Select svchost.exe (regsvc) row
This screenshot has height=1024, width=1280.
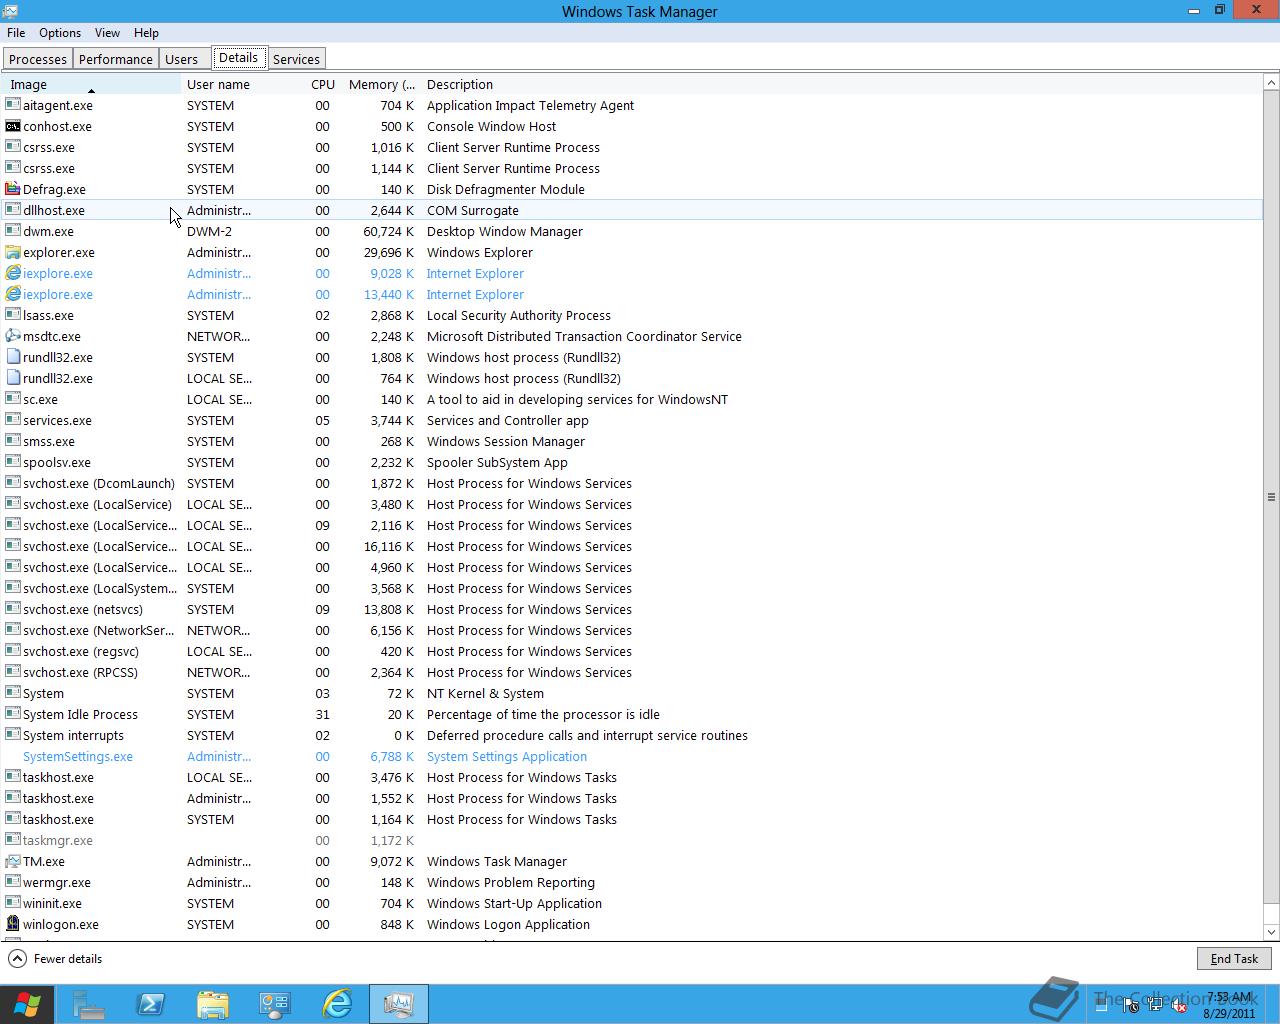pyautogui.click(x=632, y=651)
